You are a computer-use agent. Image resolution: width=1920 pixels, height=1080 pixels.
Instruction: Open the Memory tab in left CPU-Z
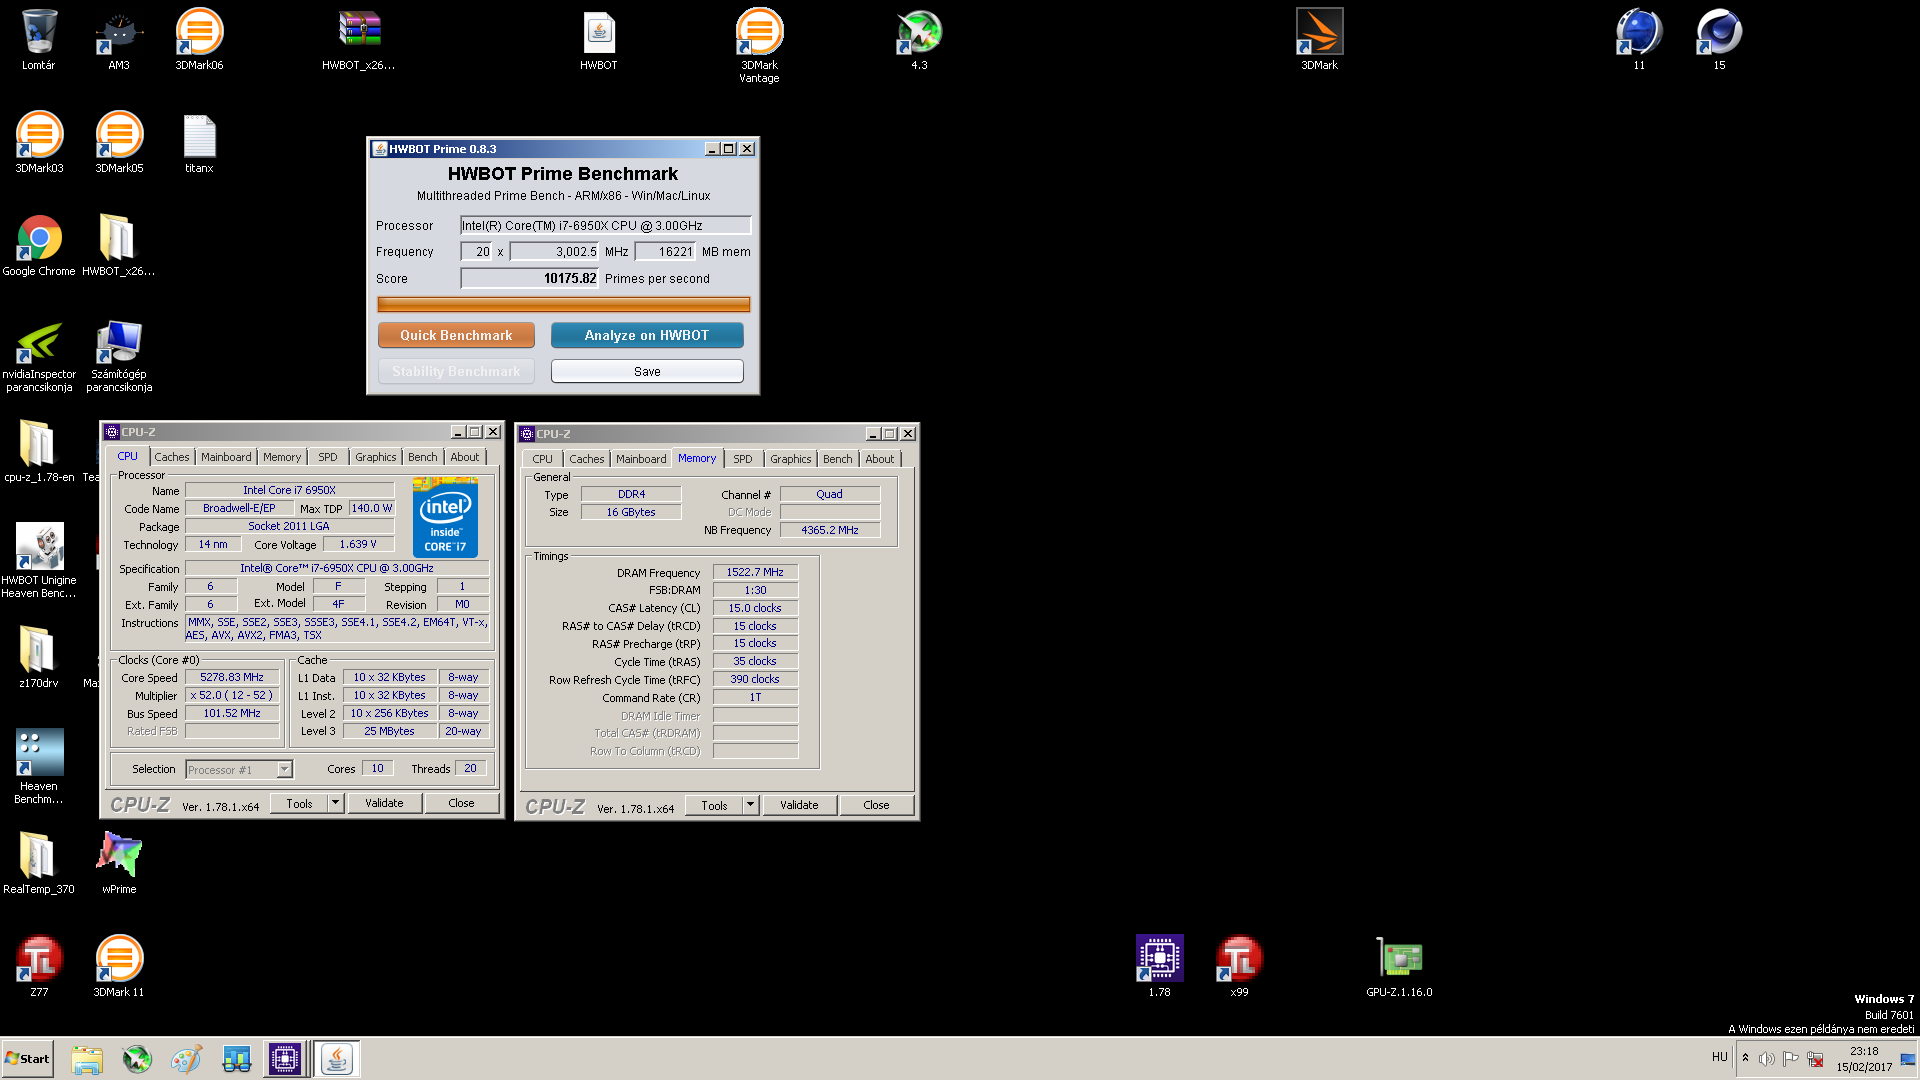282,457
